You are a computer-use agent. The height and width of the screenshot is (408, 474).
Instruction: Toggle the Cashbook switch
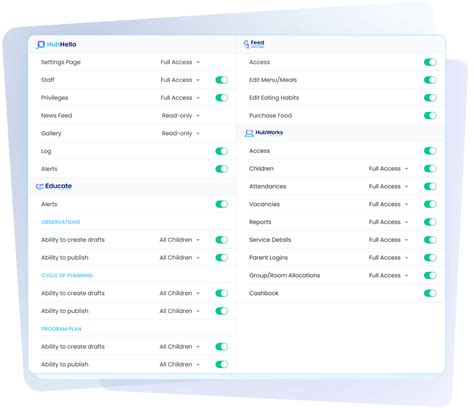point(430,293)
